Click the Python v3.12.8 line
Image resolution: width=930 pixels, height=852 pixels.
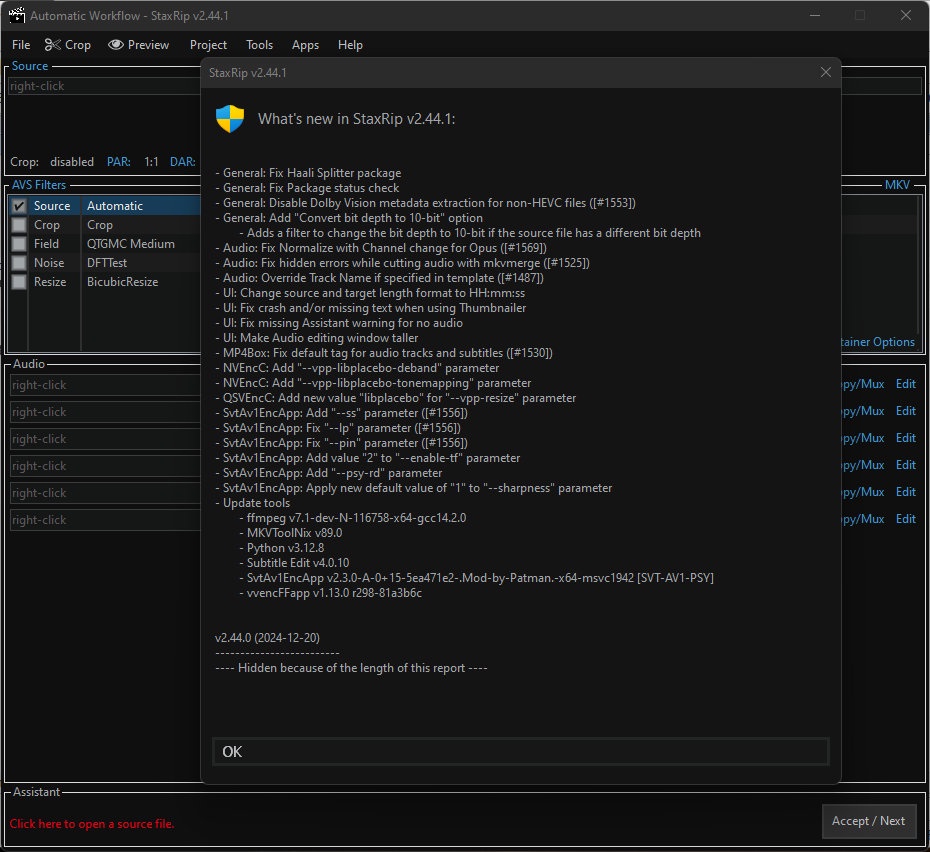[x=282, y=548]
